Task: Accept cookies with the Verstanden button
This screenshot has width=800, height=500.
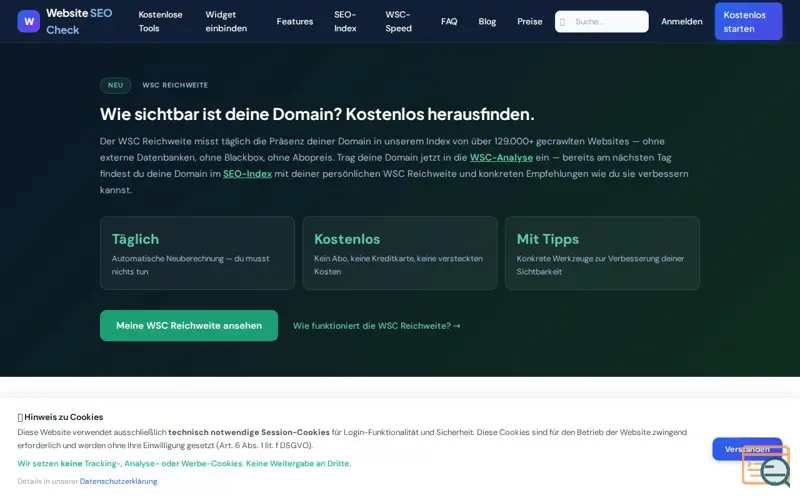Action: tap(747, 449)
